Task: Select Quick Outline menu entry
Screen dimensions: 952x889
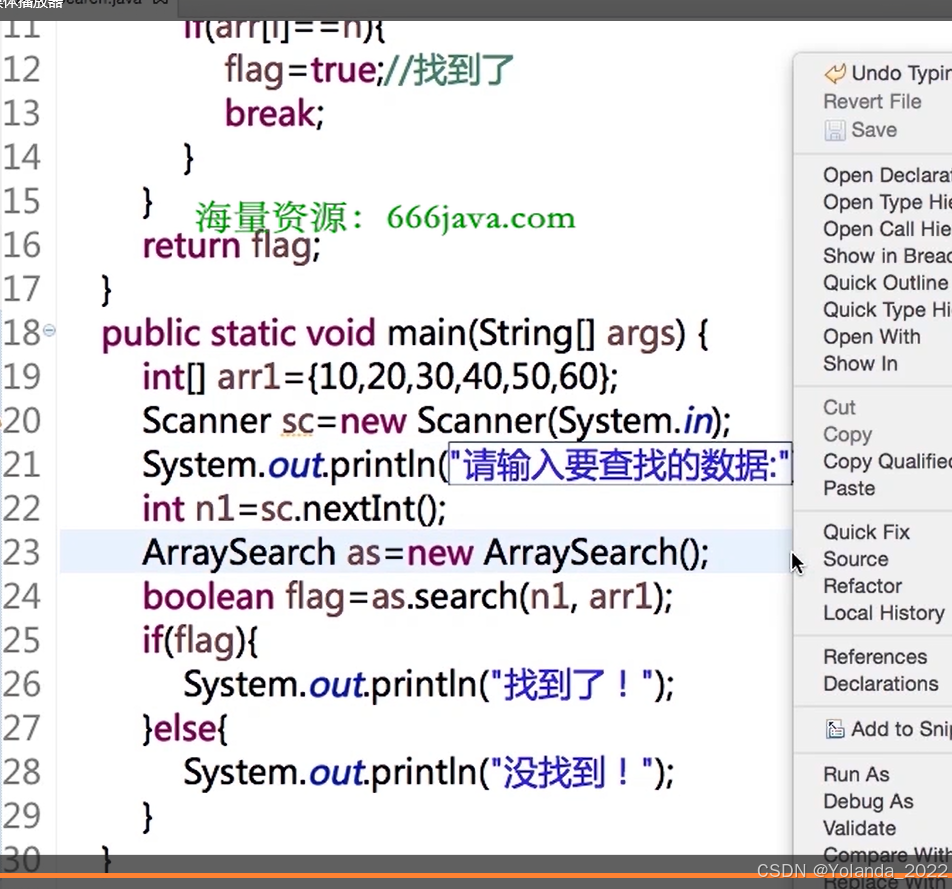Action: (885, 282)
